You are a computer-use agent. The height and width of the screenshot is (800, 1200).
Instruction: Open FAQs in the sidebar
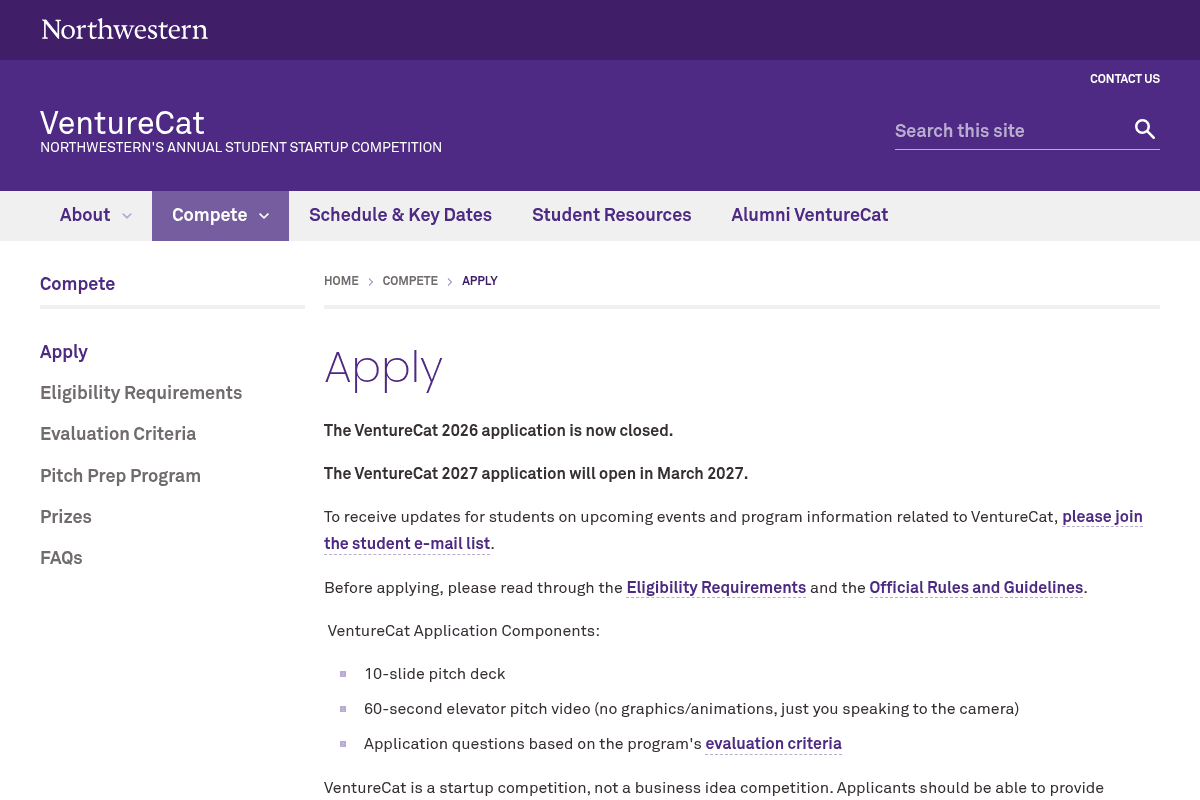[x=61, y=558]
